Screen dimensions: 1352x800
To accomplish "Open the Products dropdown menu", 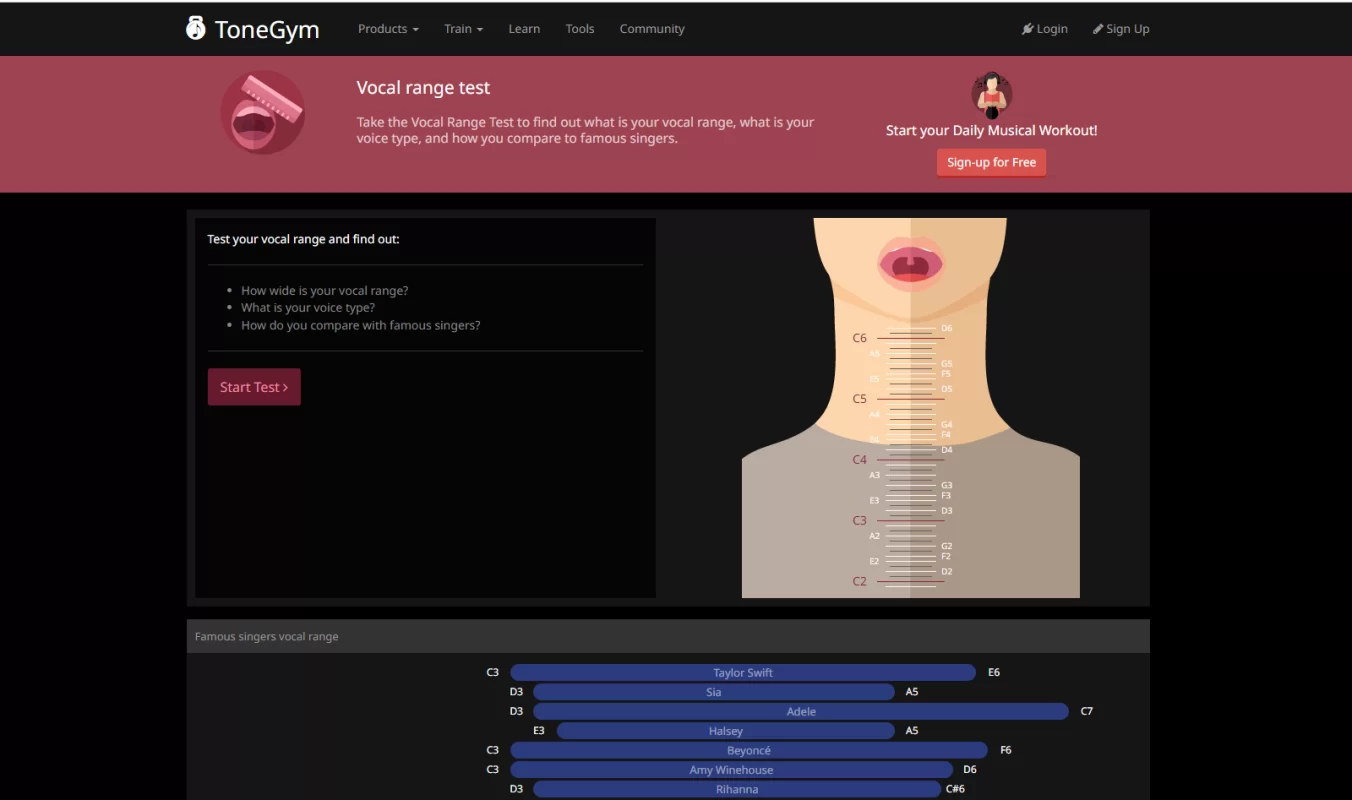I will point(388,29).
